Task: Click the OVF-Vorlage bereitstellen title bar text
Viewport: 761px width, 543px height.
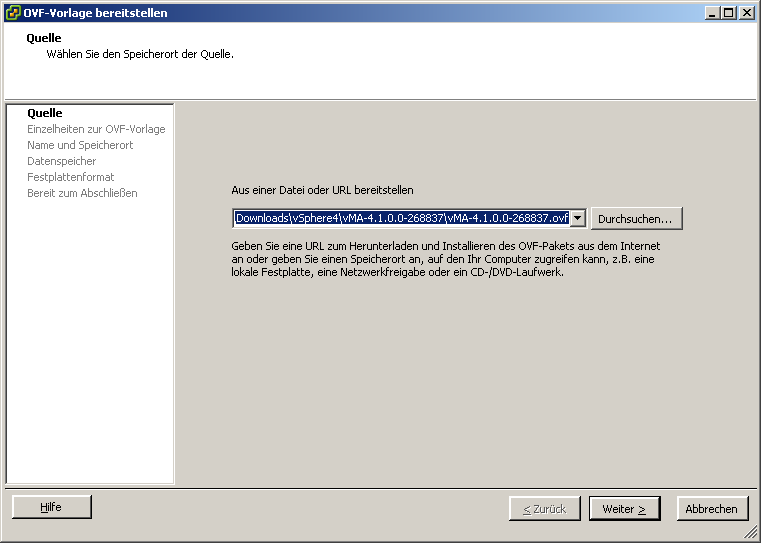Action: coord(96,13)
